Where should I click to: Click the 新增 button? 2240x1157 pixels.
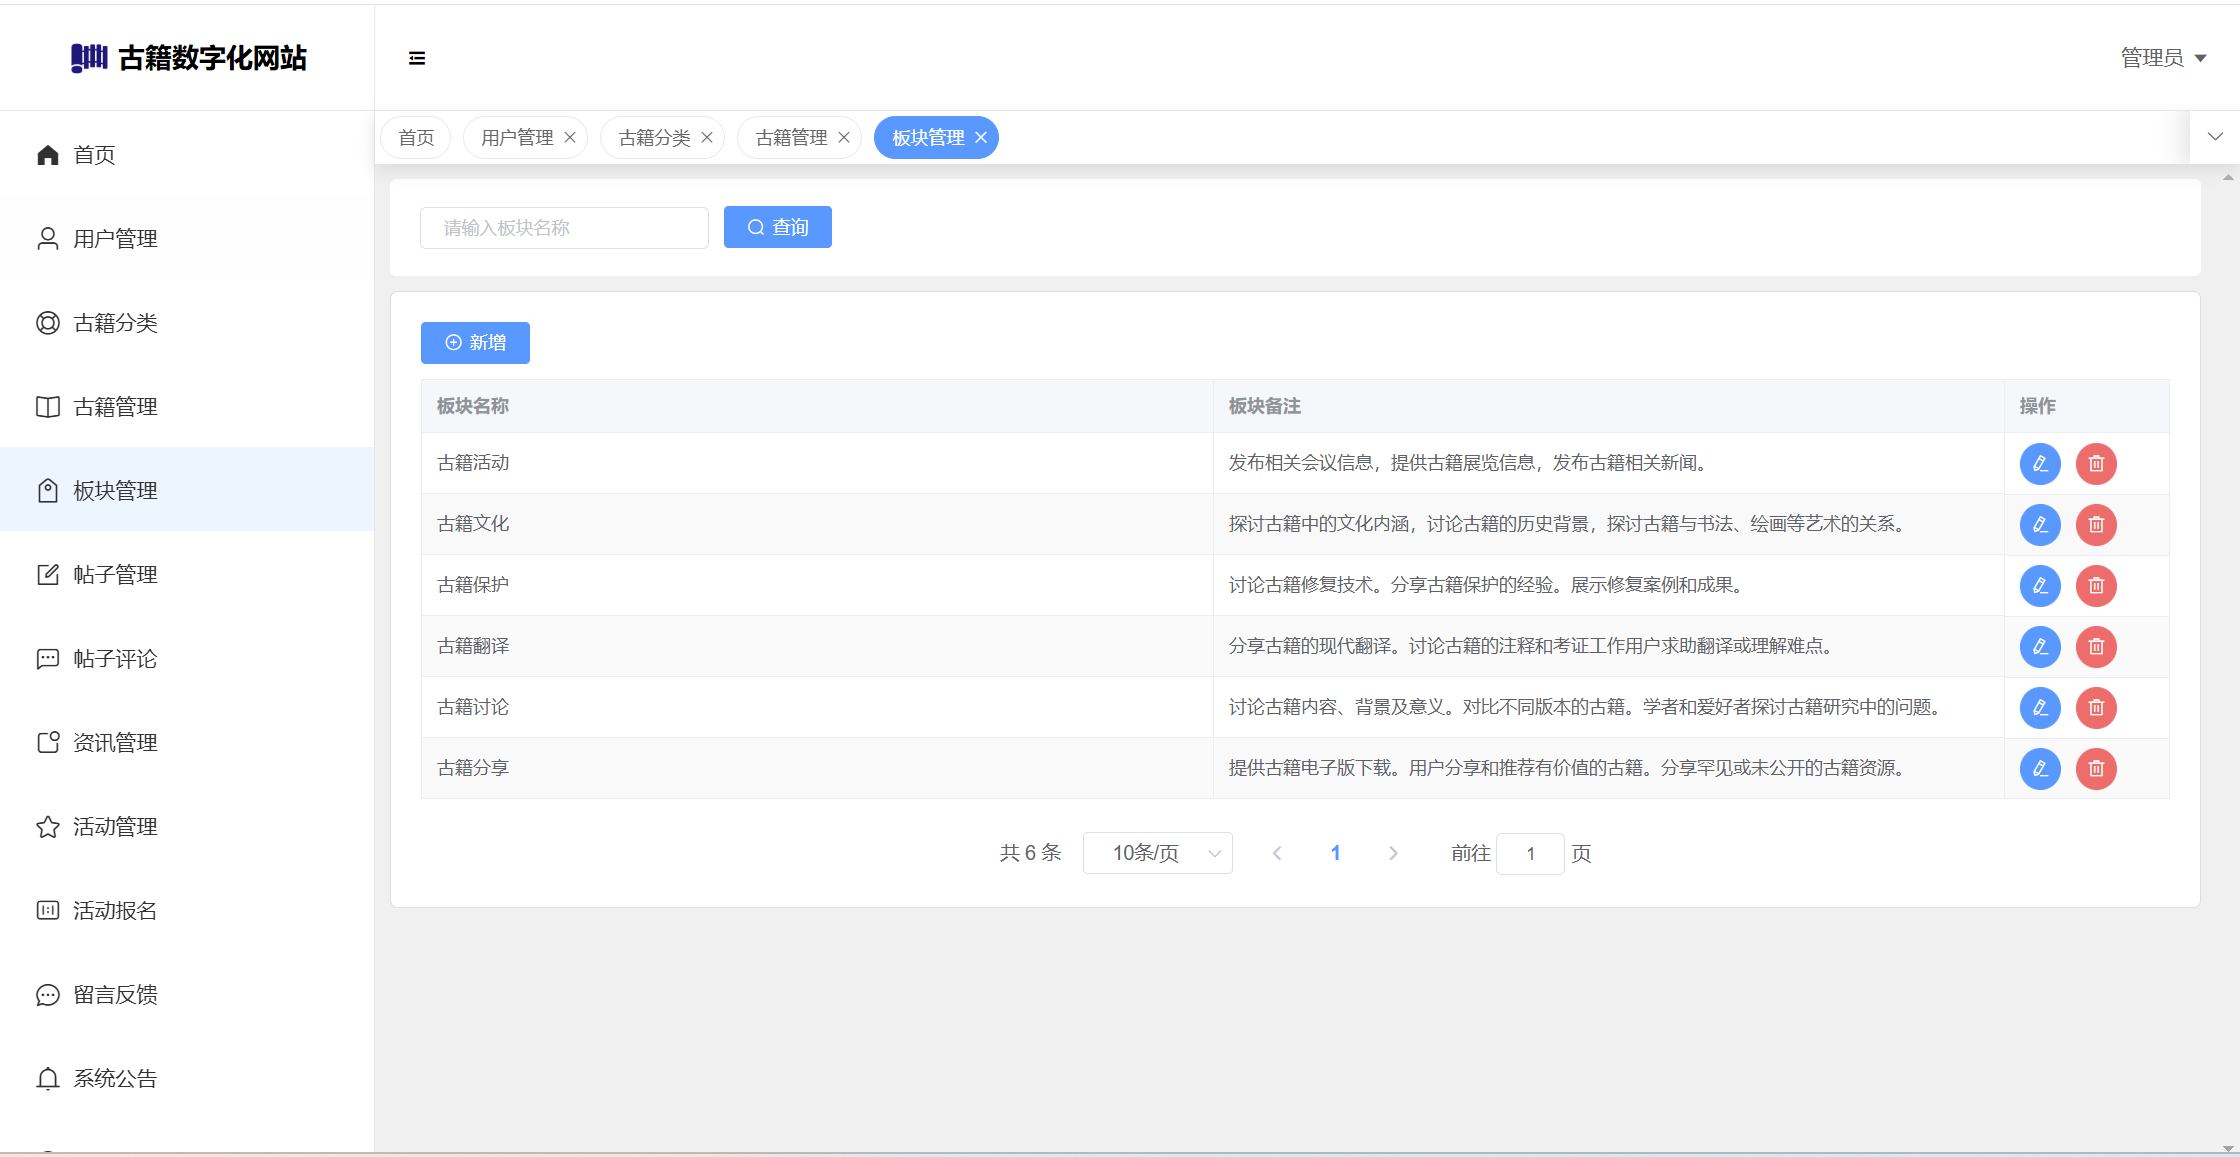475,343
